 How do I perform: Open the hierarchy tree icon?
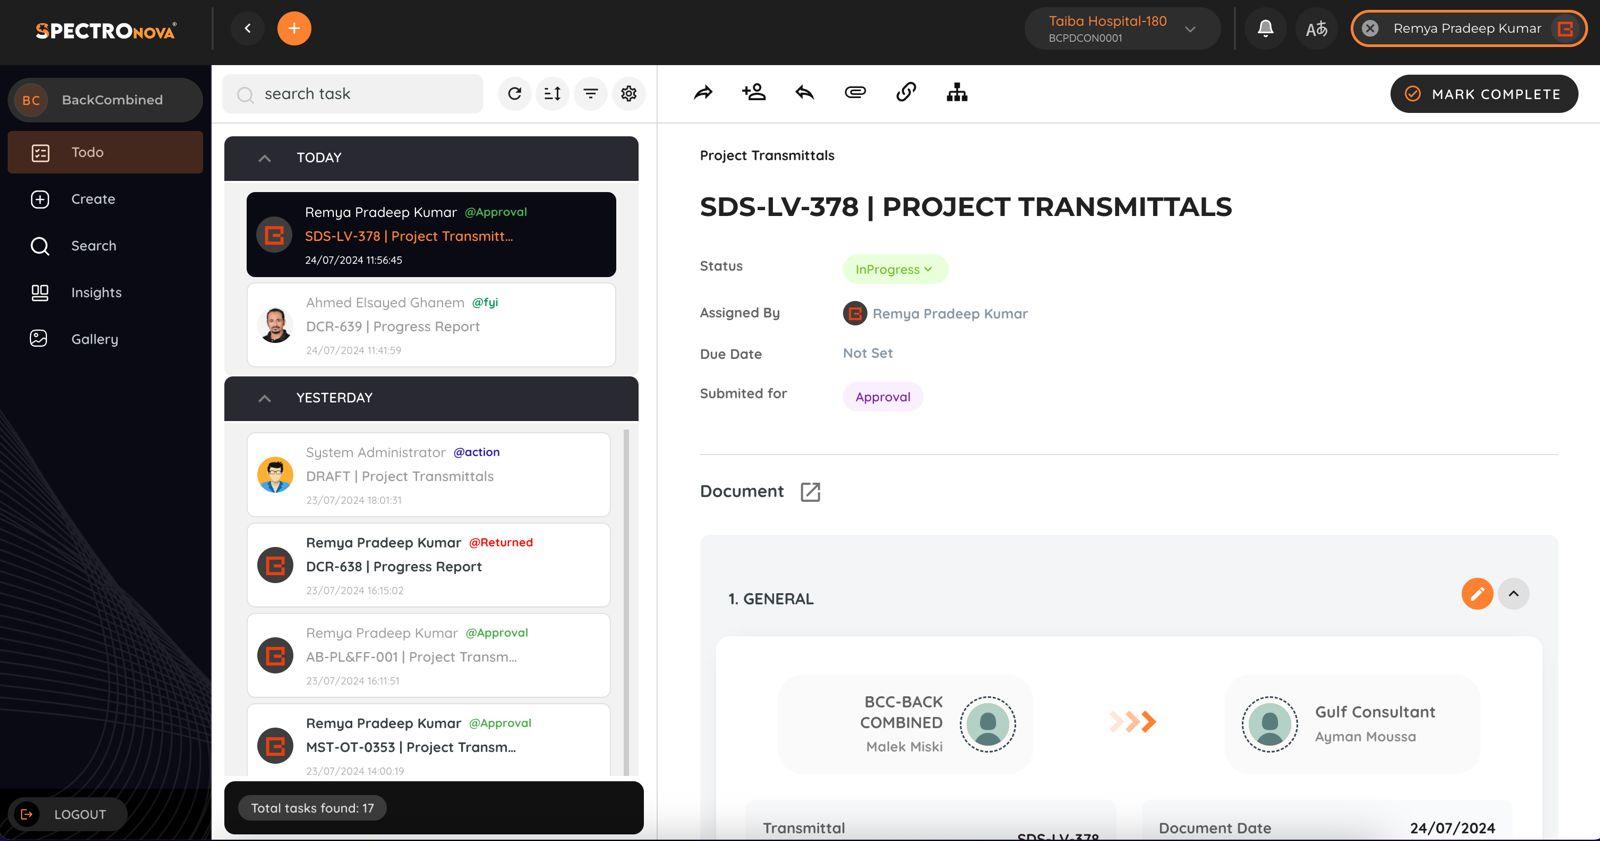click(957, 92)
